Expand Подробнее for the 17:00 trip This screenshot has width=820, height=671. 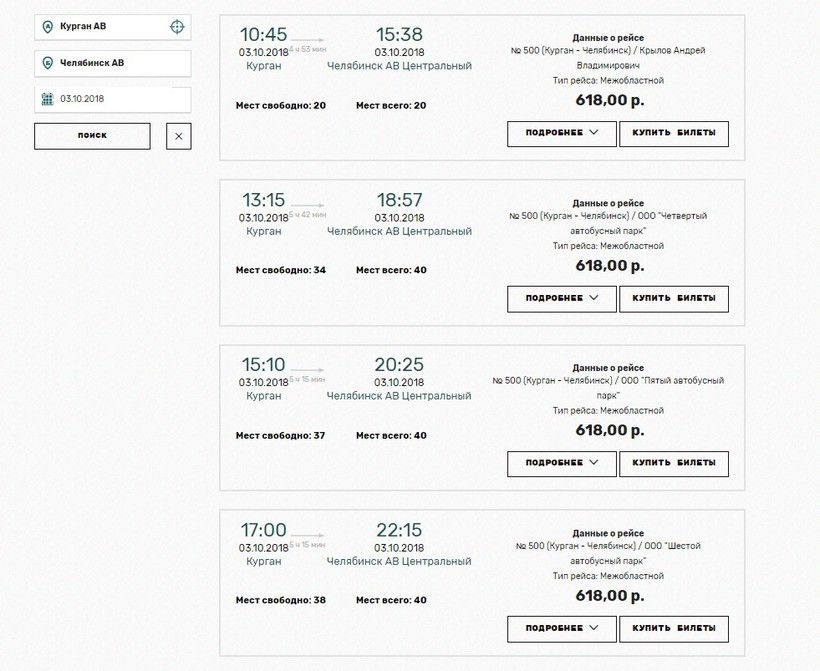[562, 628]
